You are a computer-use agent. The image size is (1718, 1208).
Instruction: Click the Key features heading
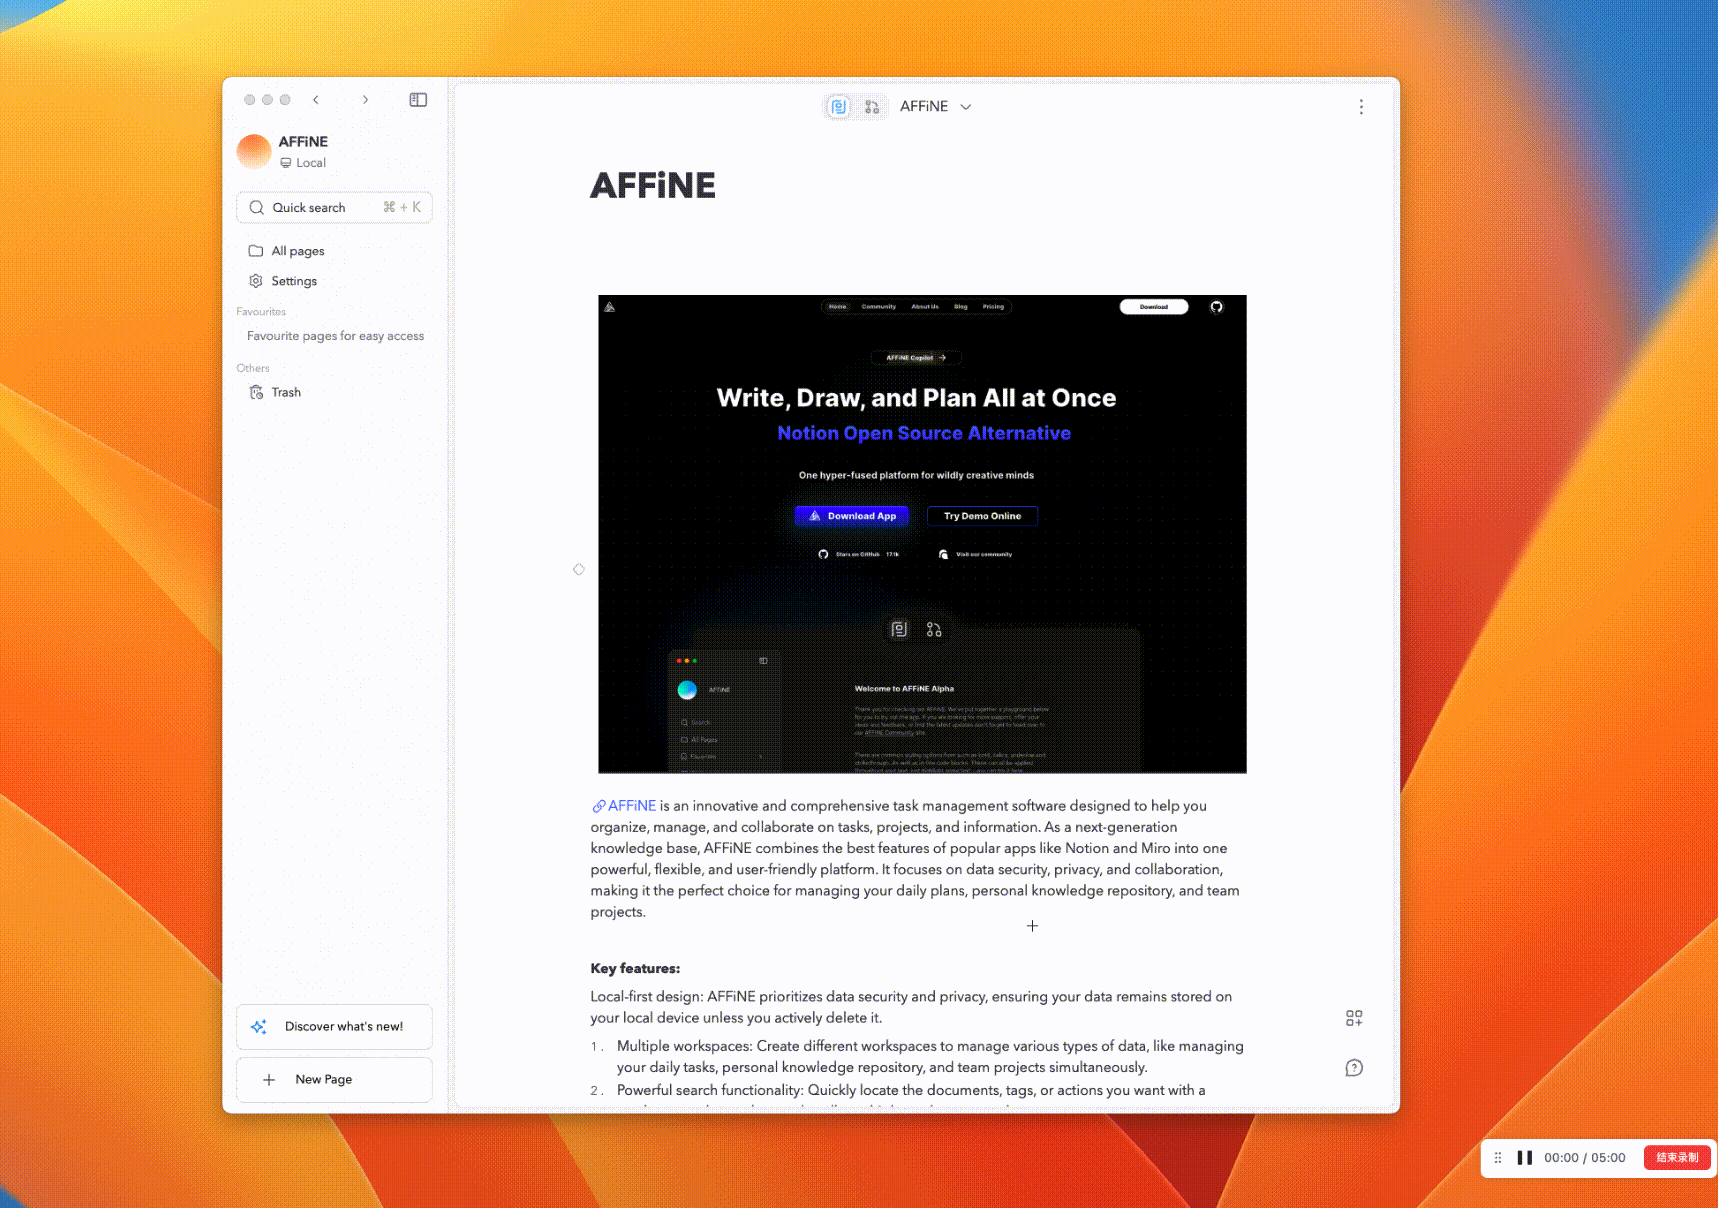pyautogui.click(x=635, y=968)
